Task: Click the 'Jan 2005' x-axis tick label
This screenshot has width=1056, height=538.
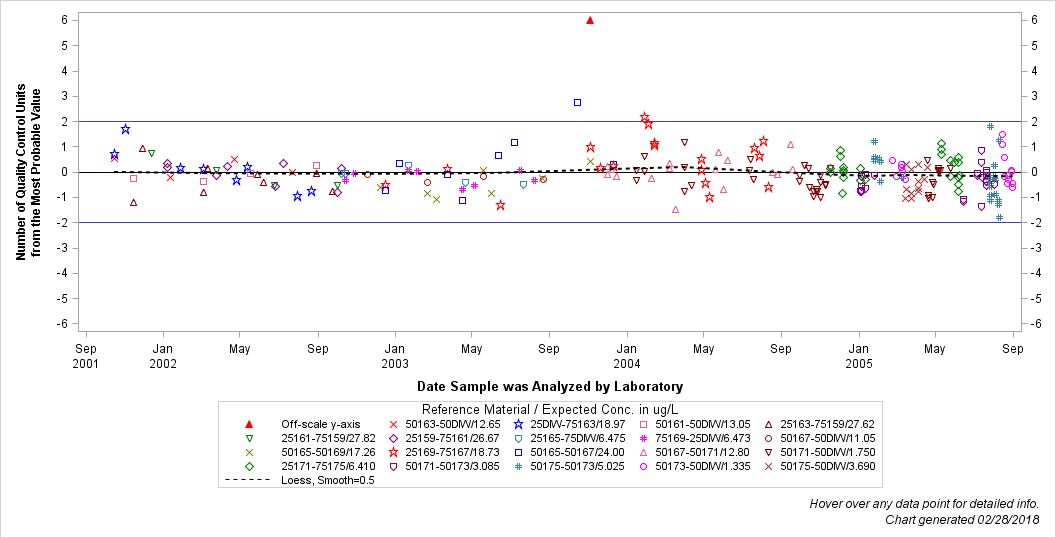Action: tap(859, 355)
